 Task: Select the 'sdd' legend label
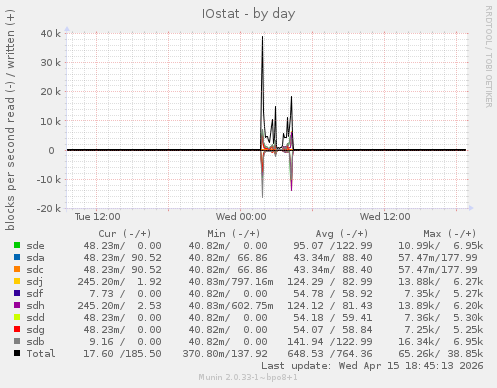click(x=35, y=318)
